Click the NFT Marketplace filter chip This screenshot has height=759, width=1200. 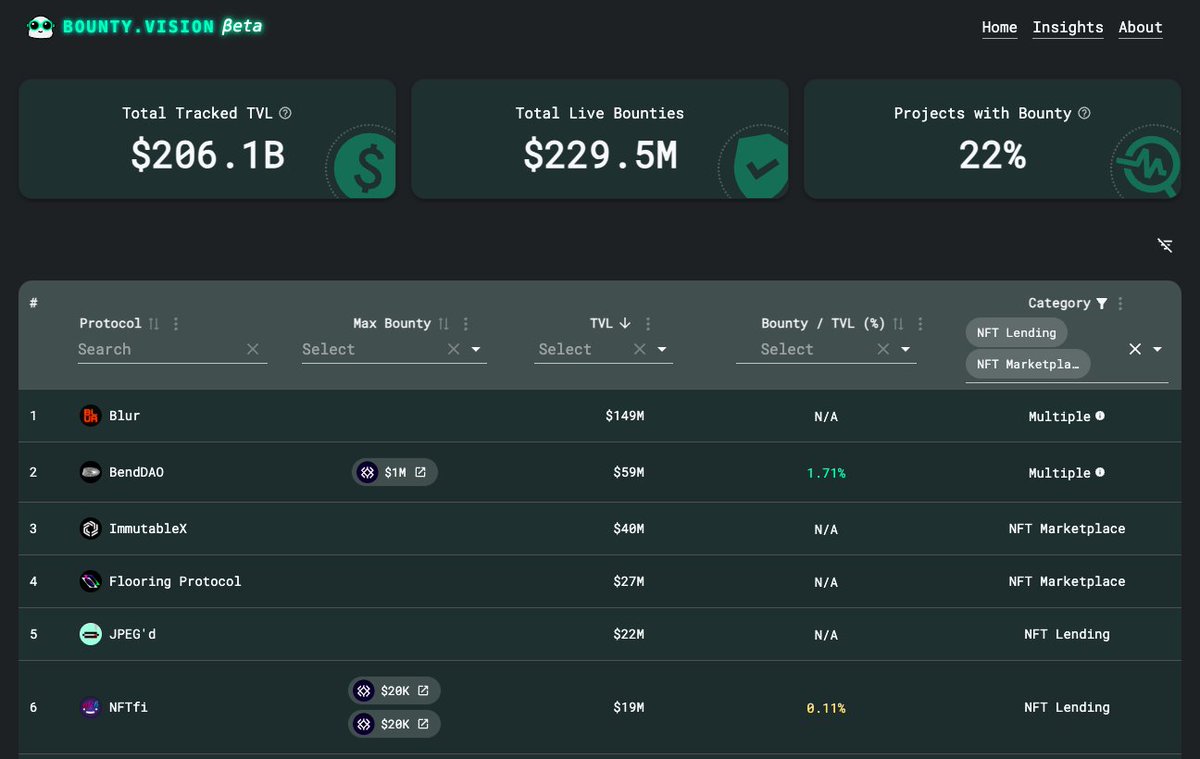click(1028, 364)
